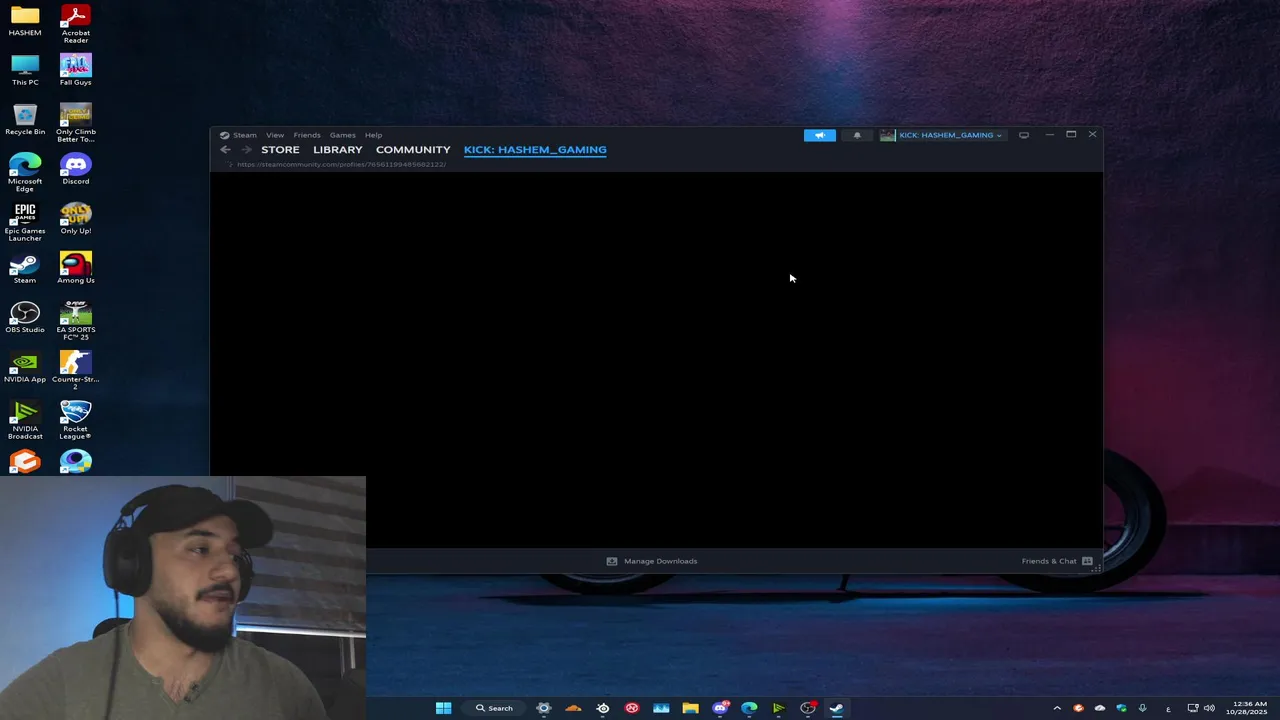1280x720 pixels.
Task: Open the Help menu in Steam
Action: (x=373, y=135)
